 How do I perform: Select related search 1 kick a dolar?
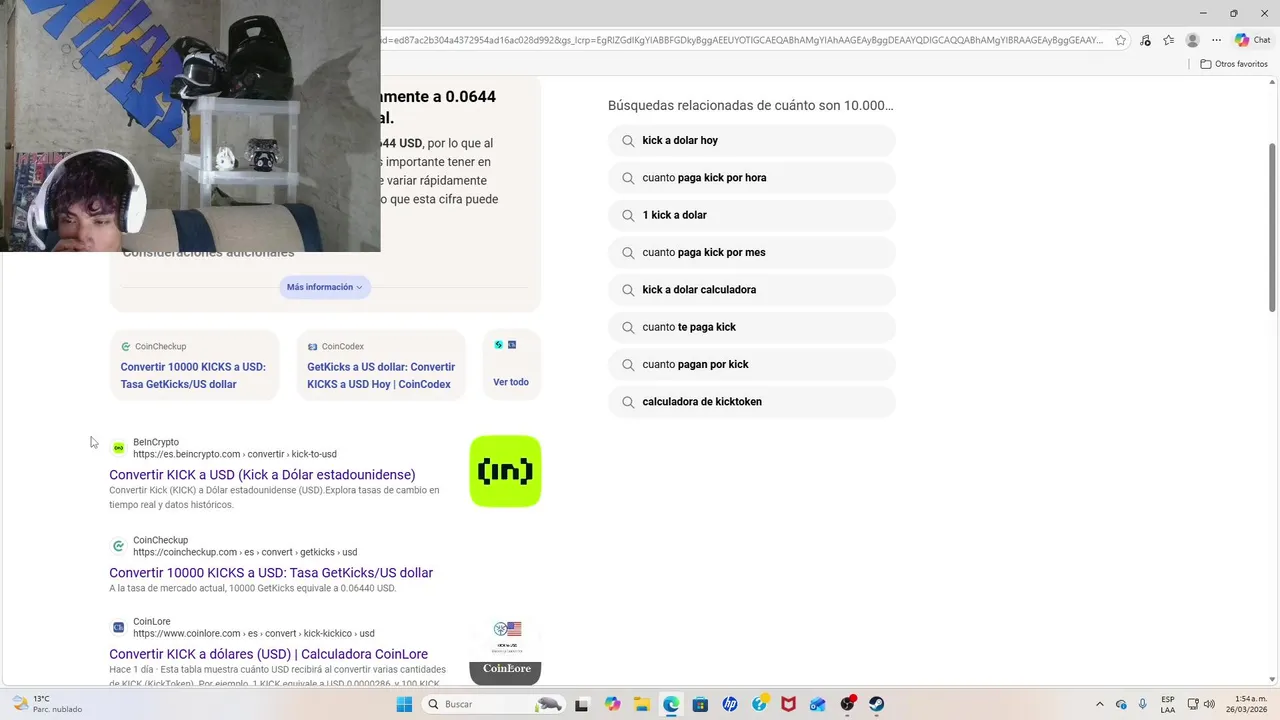point(751,215)
